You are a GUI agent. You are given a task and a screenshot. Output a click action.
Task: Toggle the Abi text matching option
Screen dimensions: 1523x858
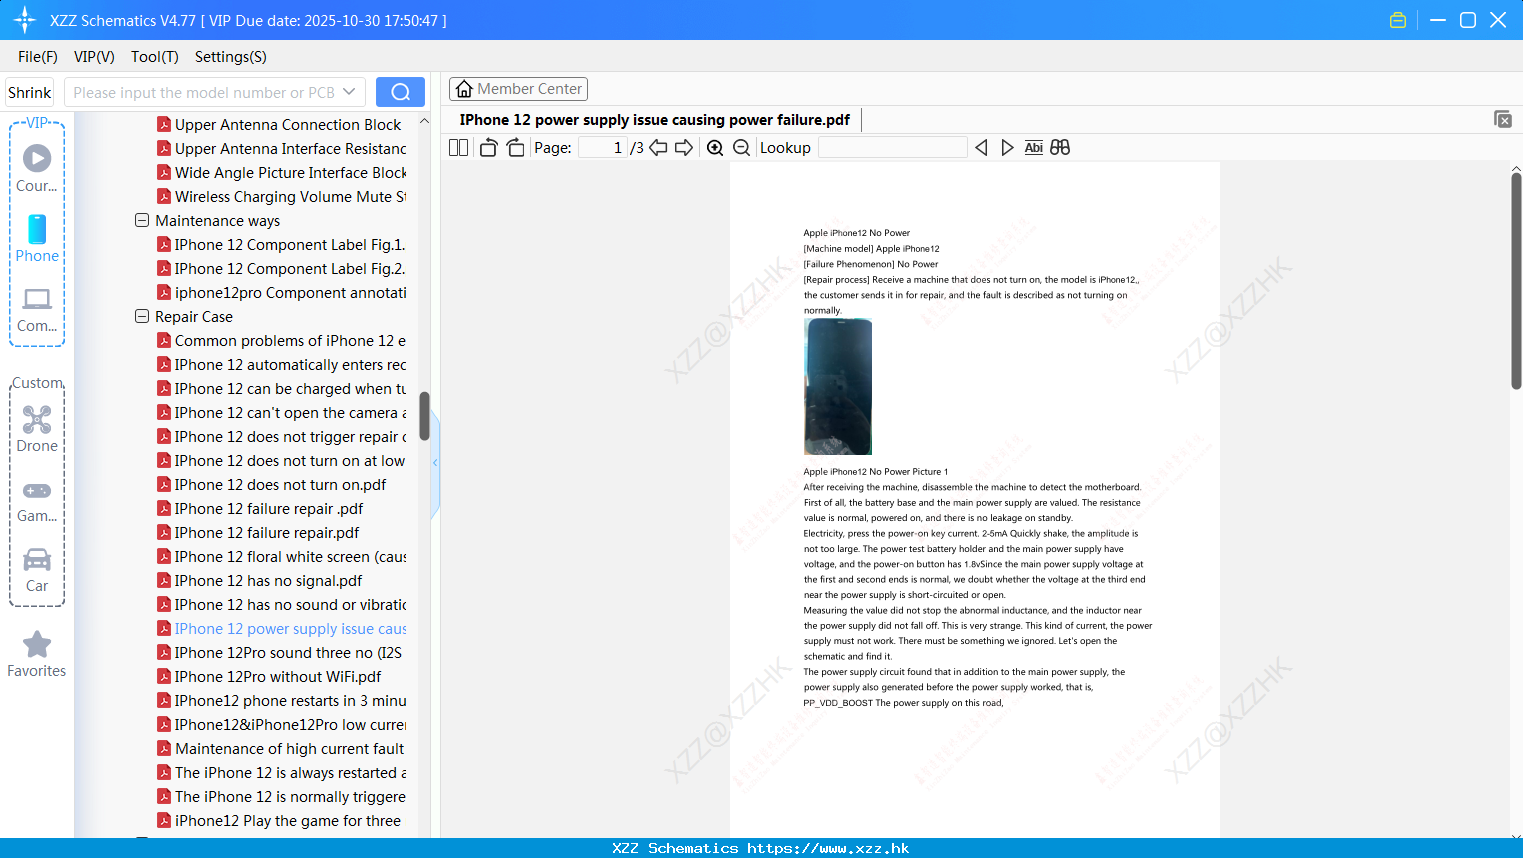(x=1034, y=148)
